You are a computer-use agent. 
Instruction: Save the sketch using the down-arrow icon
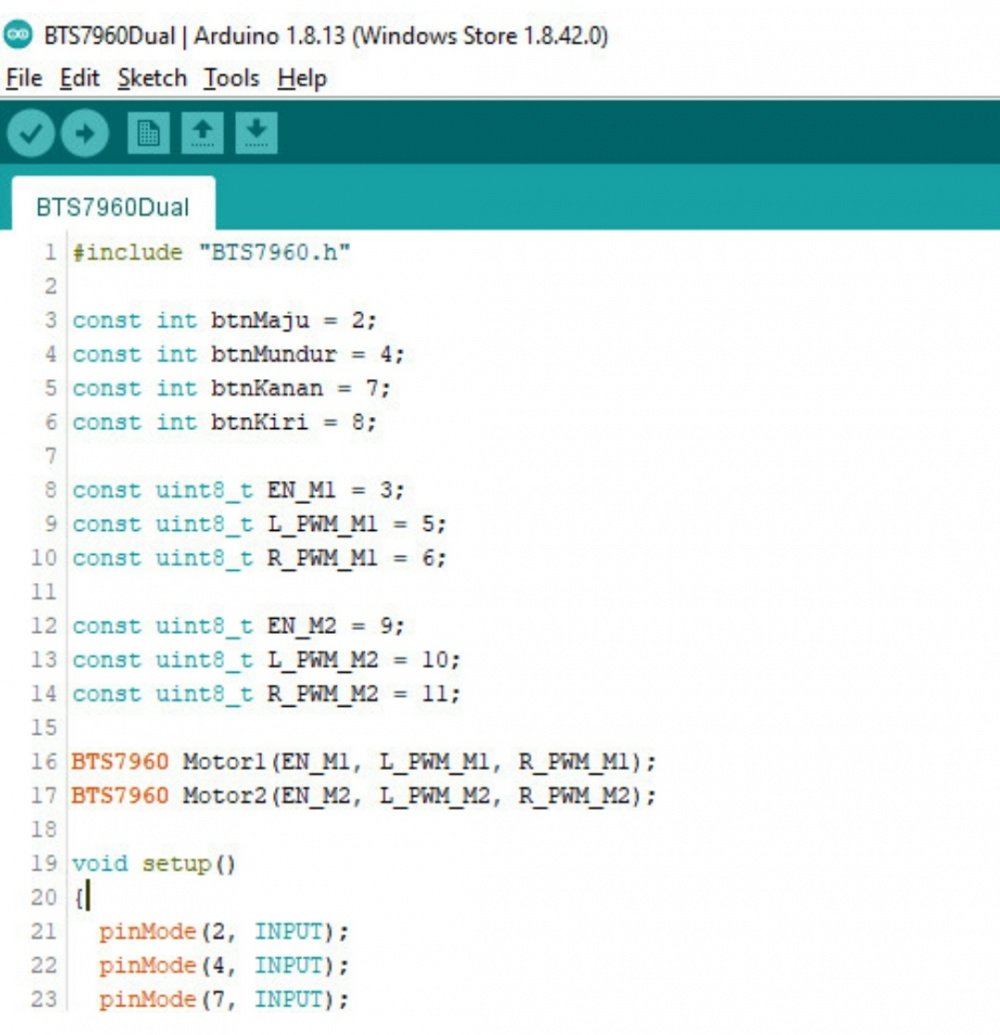(x=257, y=133)
